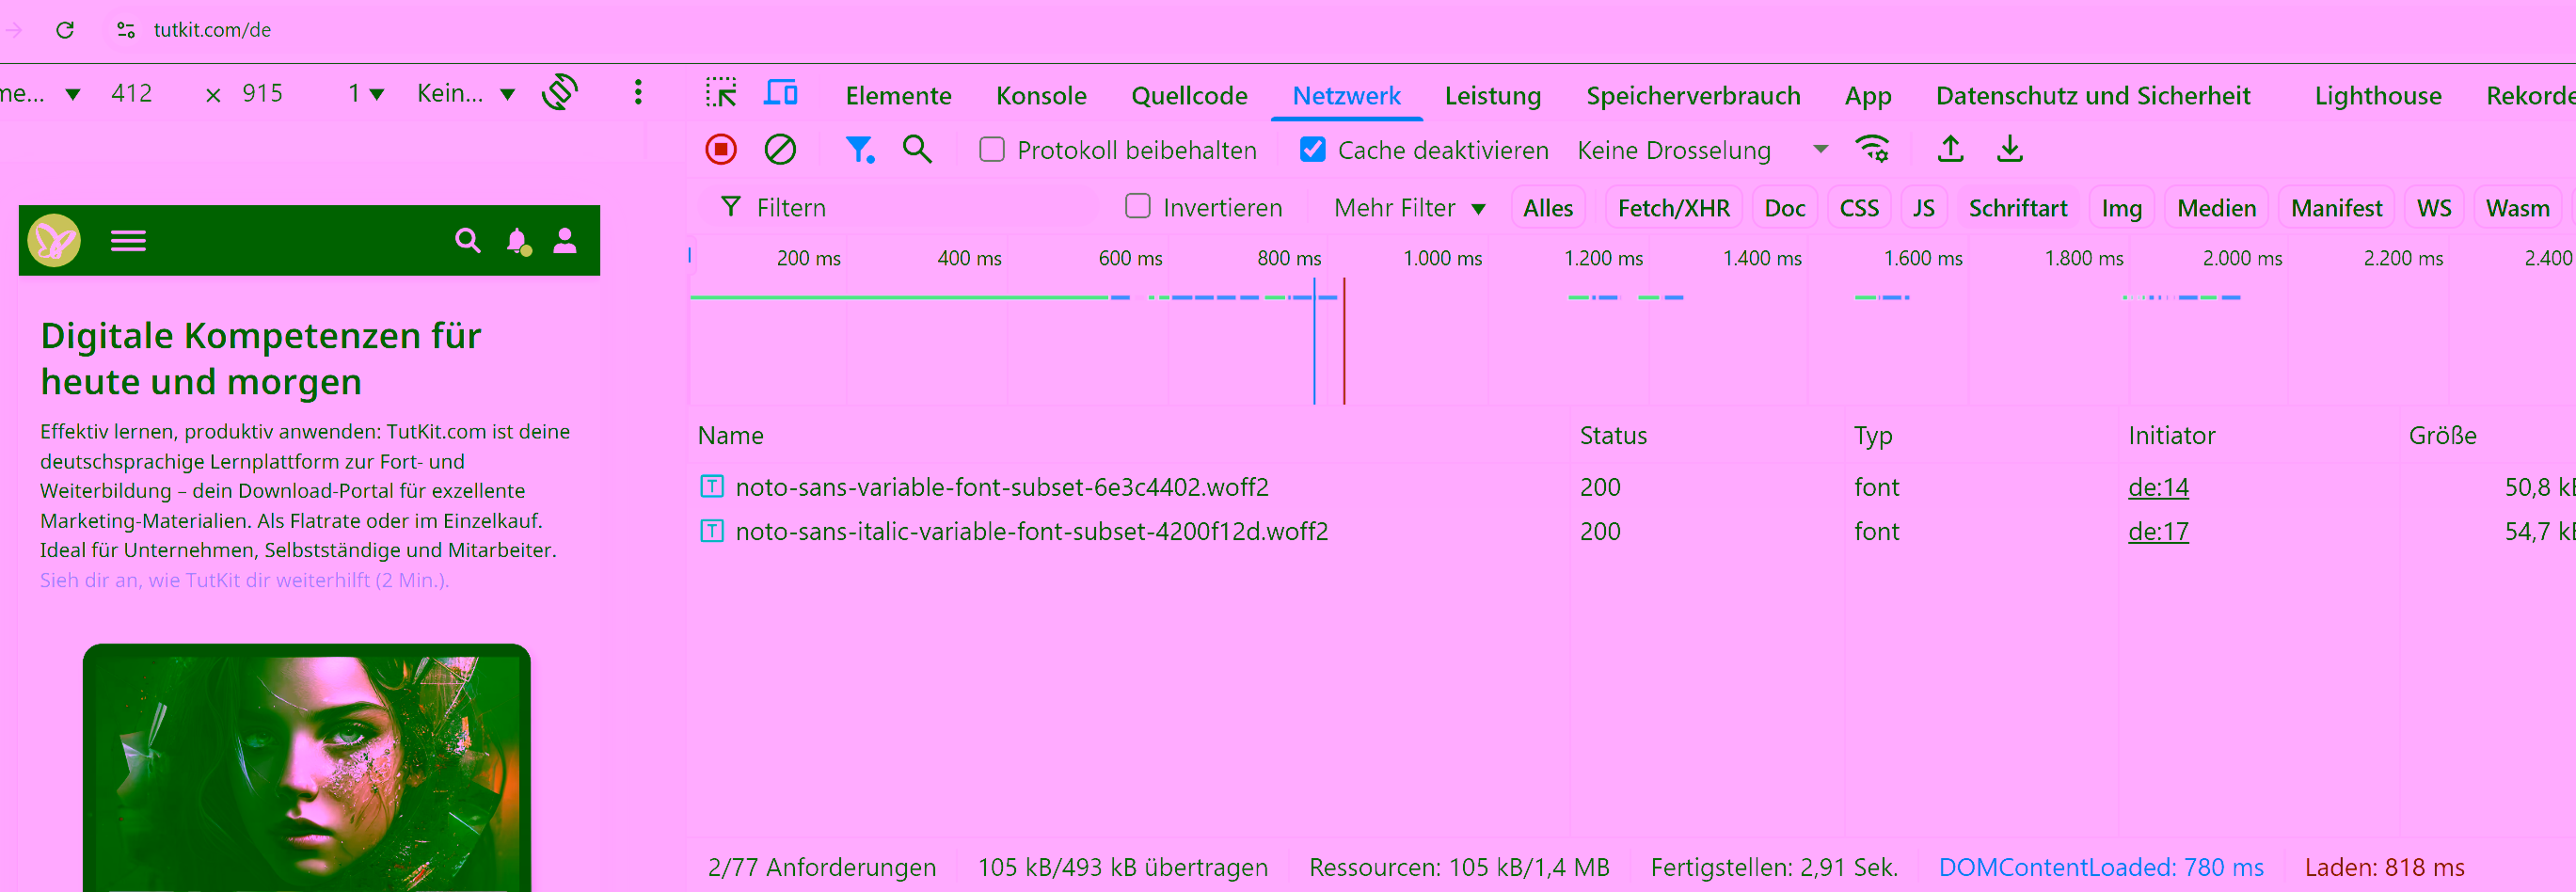This screenshot has width=2576, height=892.
Task: Click the filter funnel icon
Action: pos(858,150)
